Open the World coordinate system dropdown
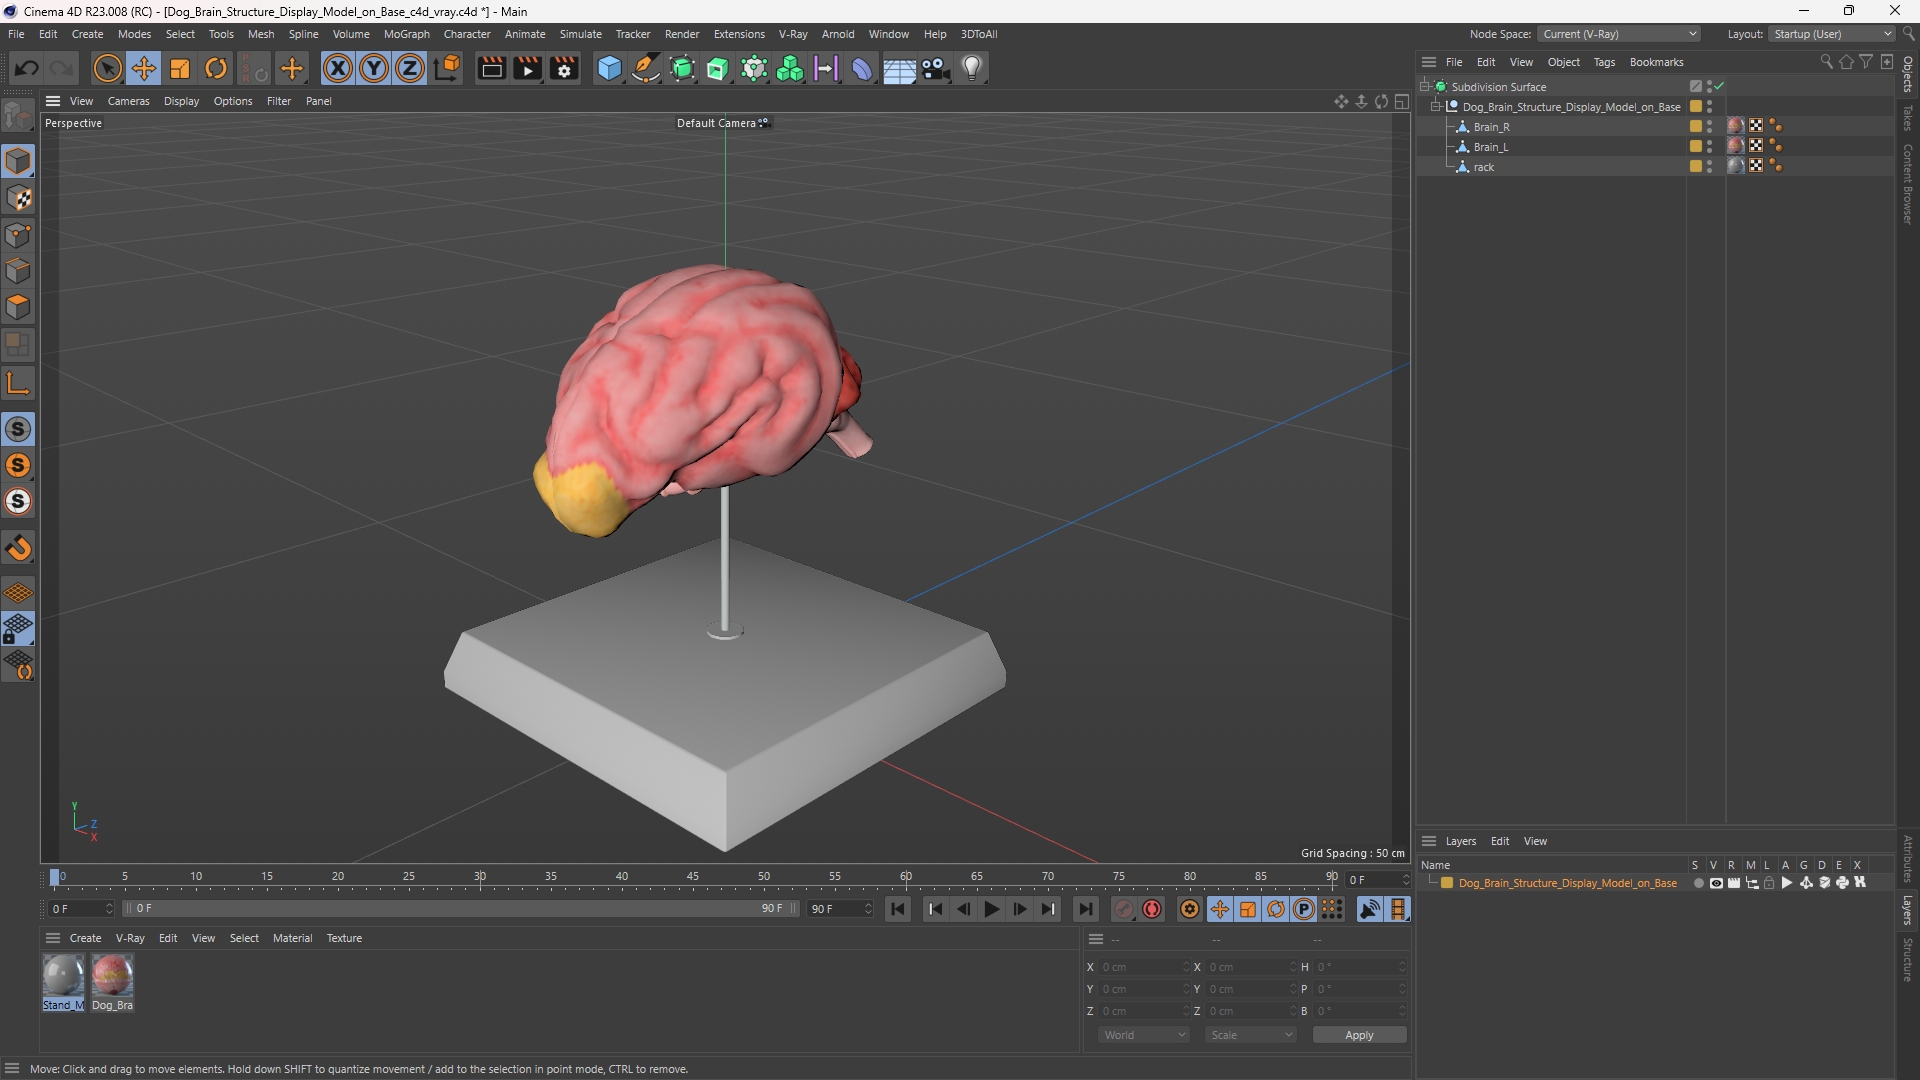The width and height of the screenshot is (1920, 1080). click(1143, 1035)
